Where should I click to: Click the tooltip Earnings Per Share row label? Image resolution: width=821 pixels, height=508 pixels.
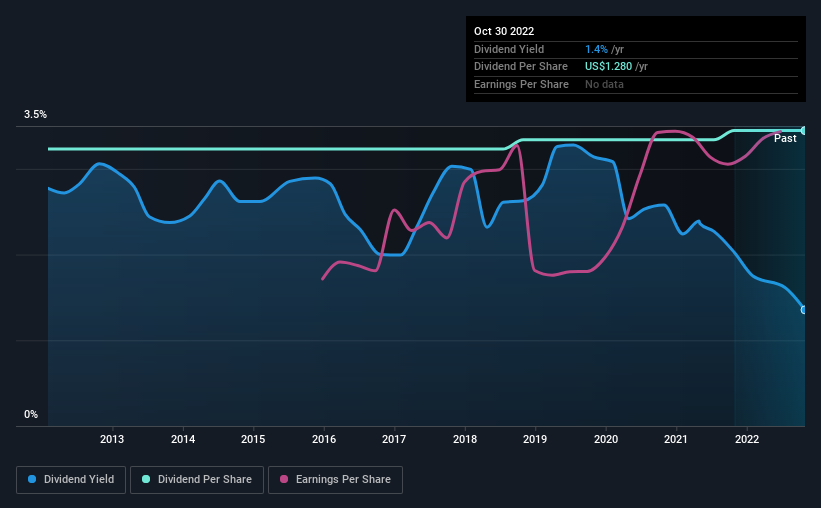click(521, 84)
